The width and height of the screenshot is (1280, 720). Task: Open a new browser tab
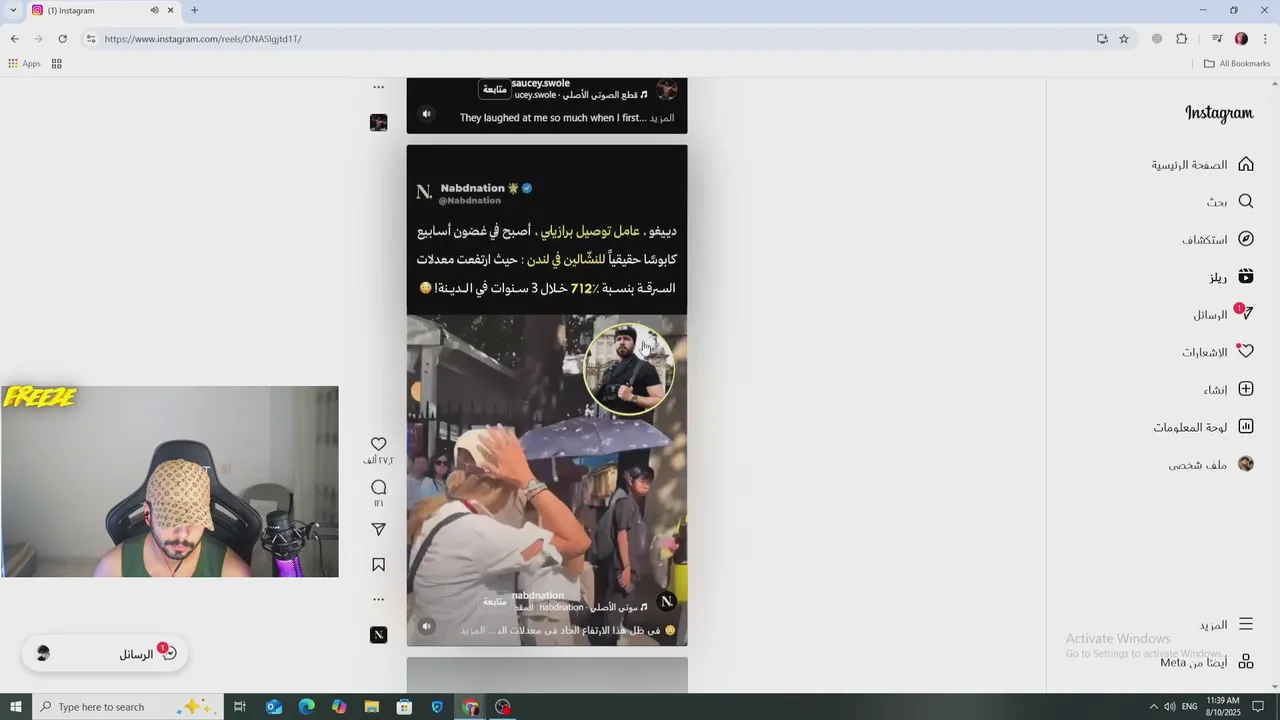[194, 10]
